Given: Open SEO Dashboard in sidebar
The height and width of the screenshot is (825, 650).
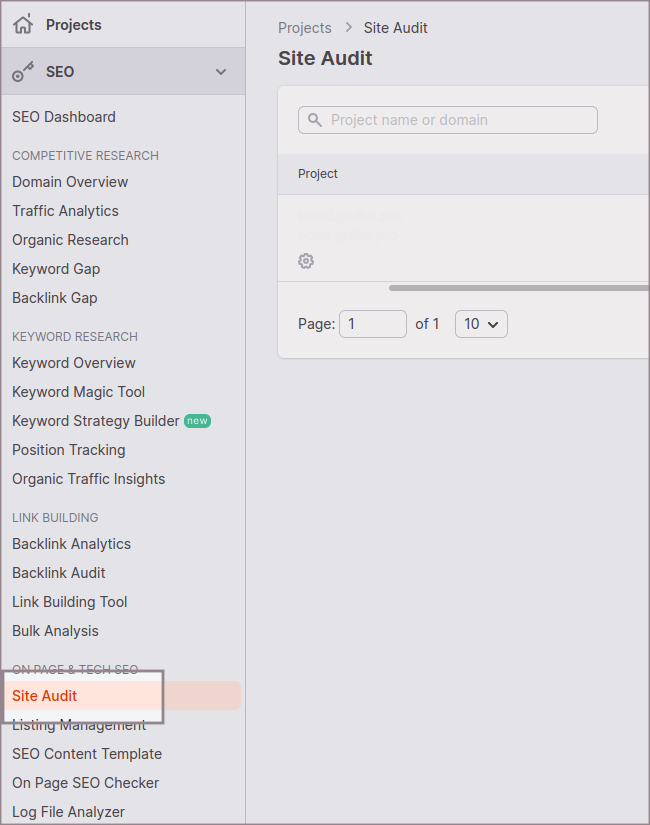Looking at the screenshot, I should pos(64,117).
